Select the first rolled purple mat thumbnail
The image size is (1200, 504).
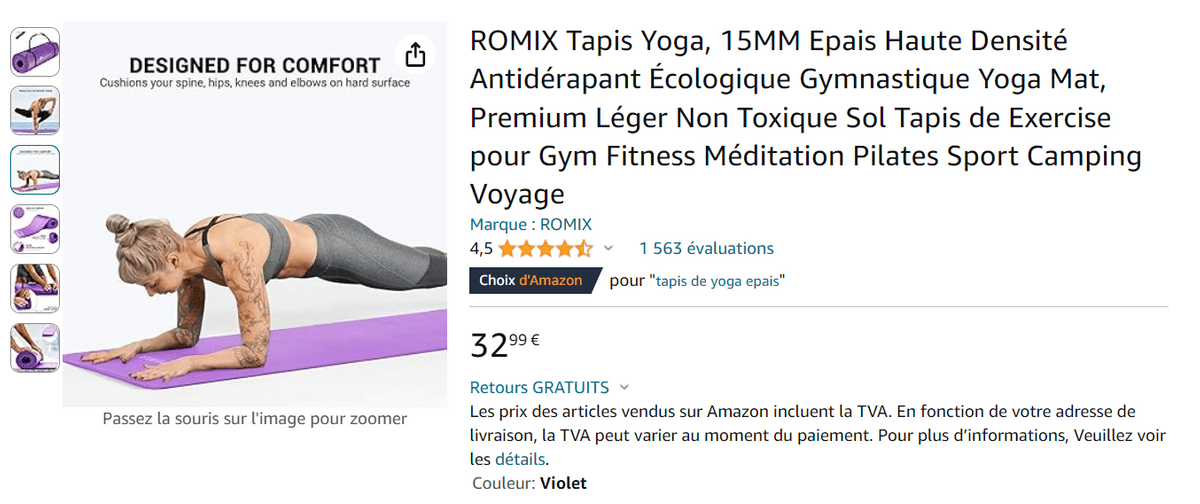[35, 51]
